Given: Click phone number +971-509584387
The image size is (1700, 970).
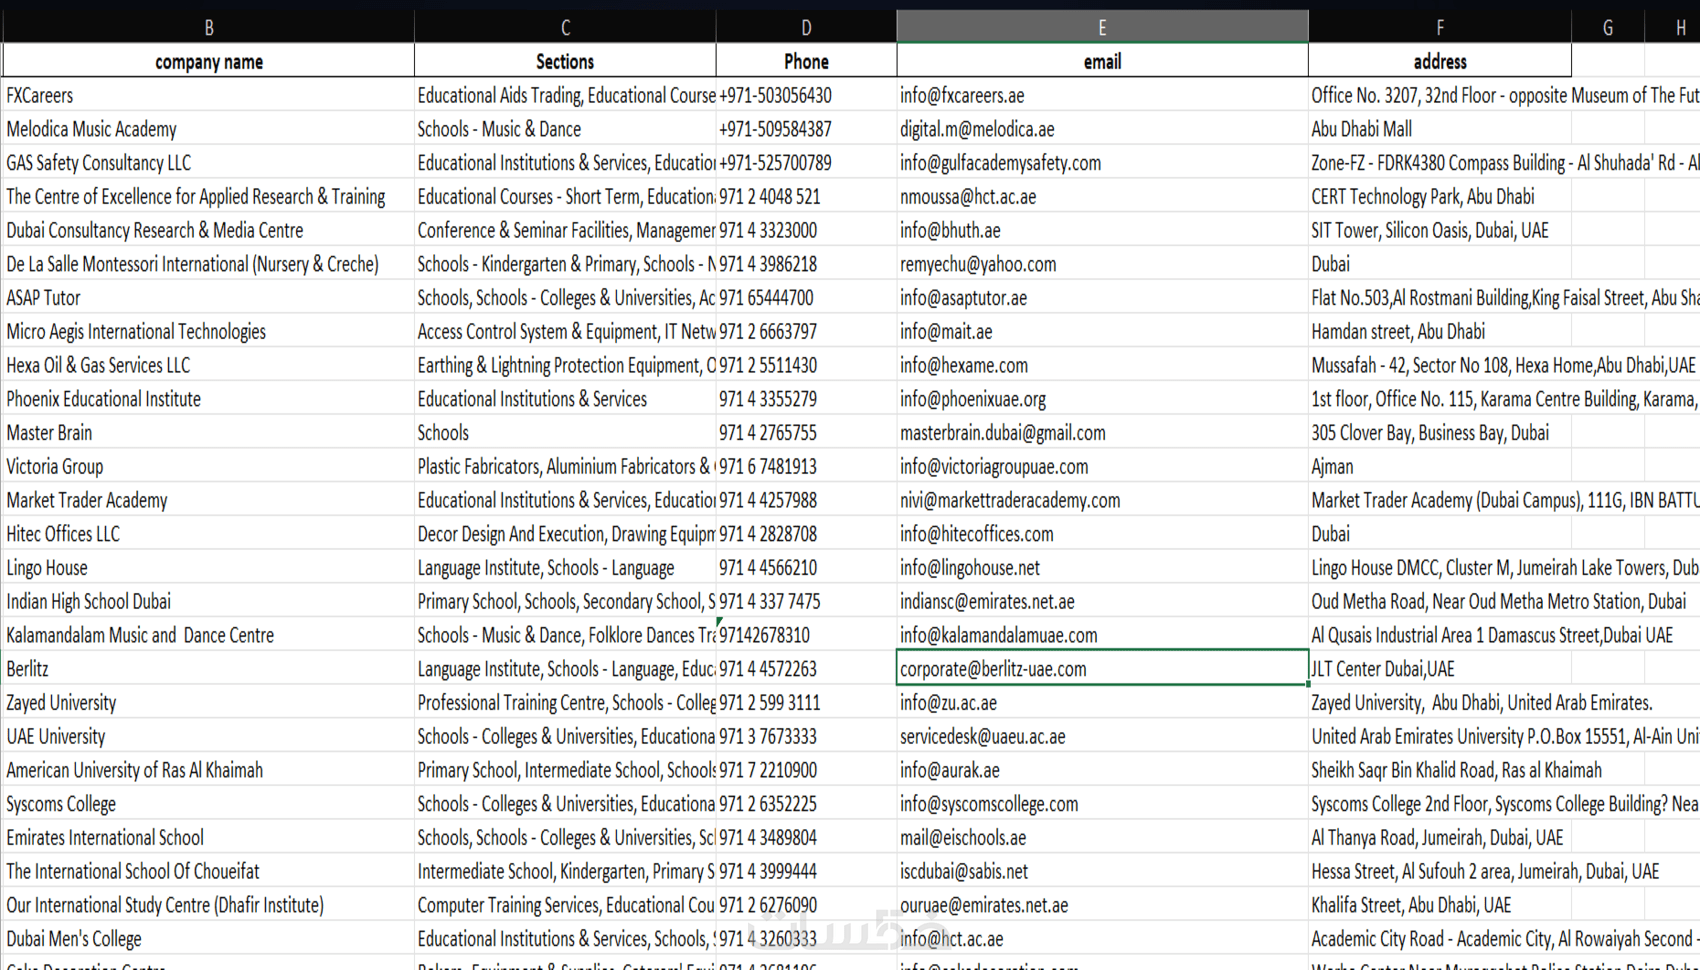Looking at the screenshot, I should tap(806, 129).
